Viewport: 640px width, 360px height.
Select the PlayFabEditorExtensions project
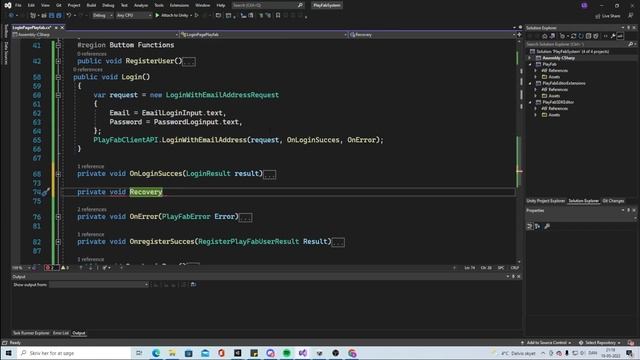(x=564, y=83)
